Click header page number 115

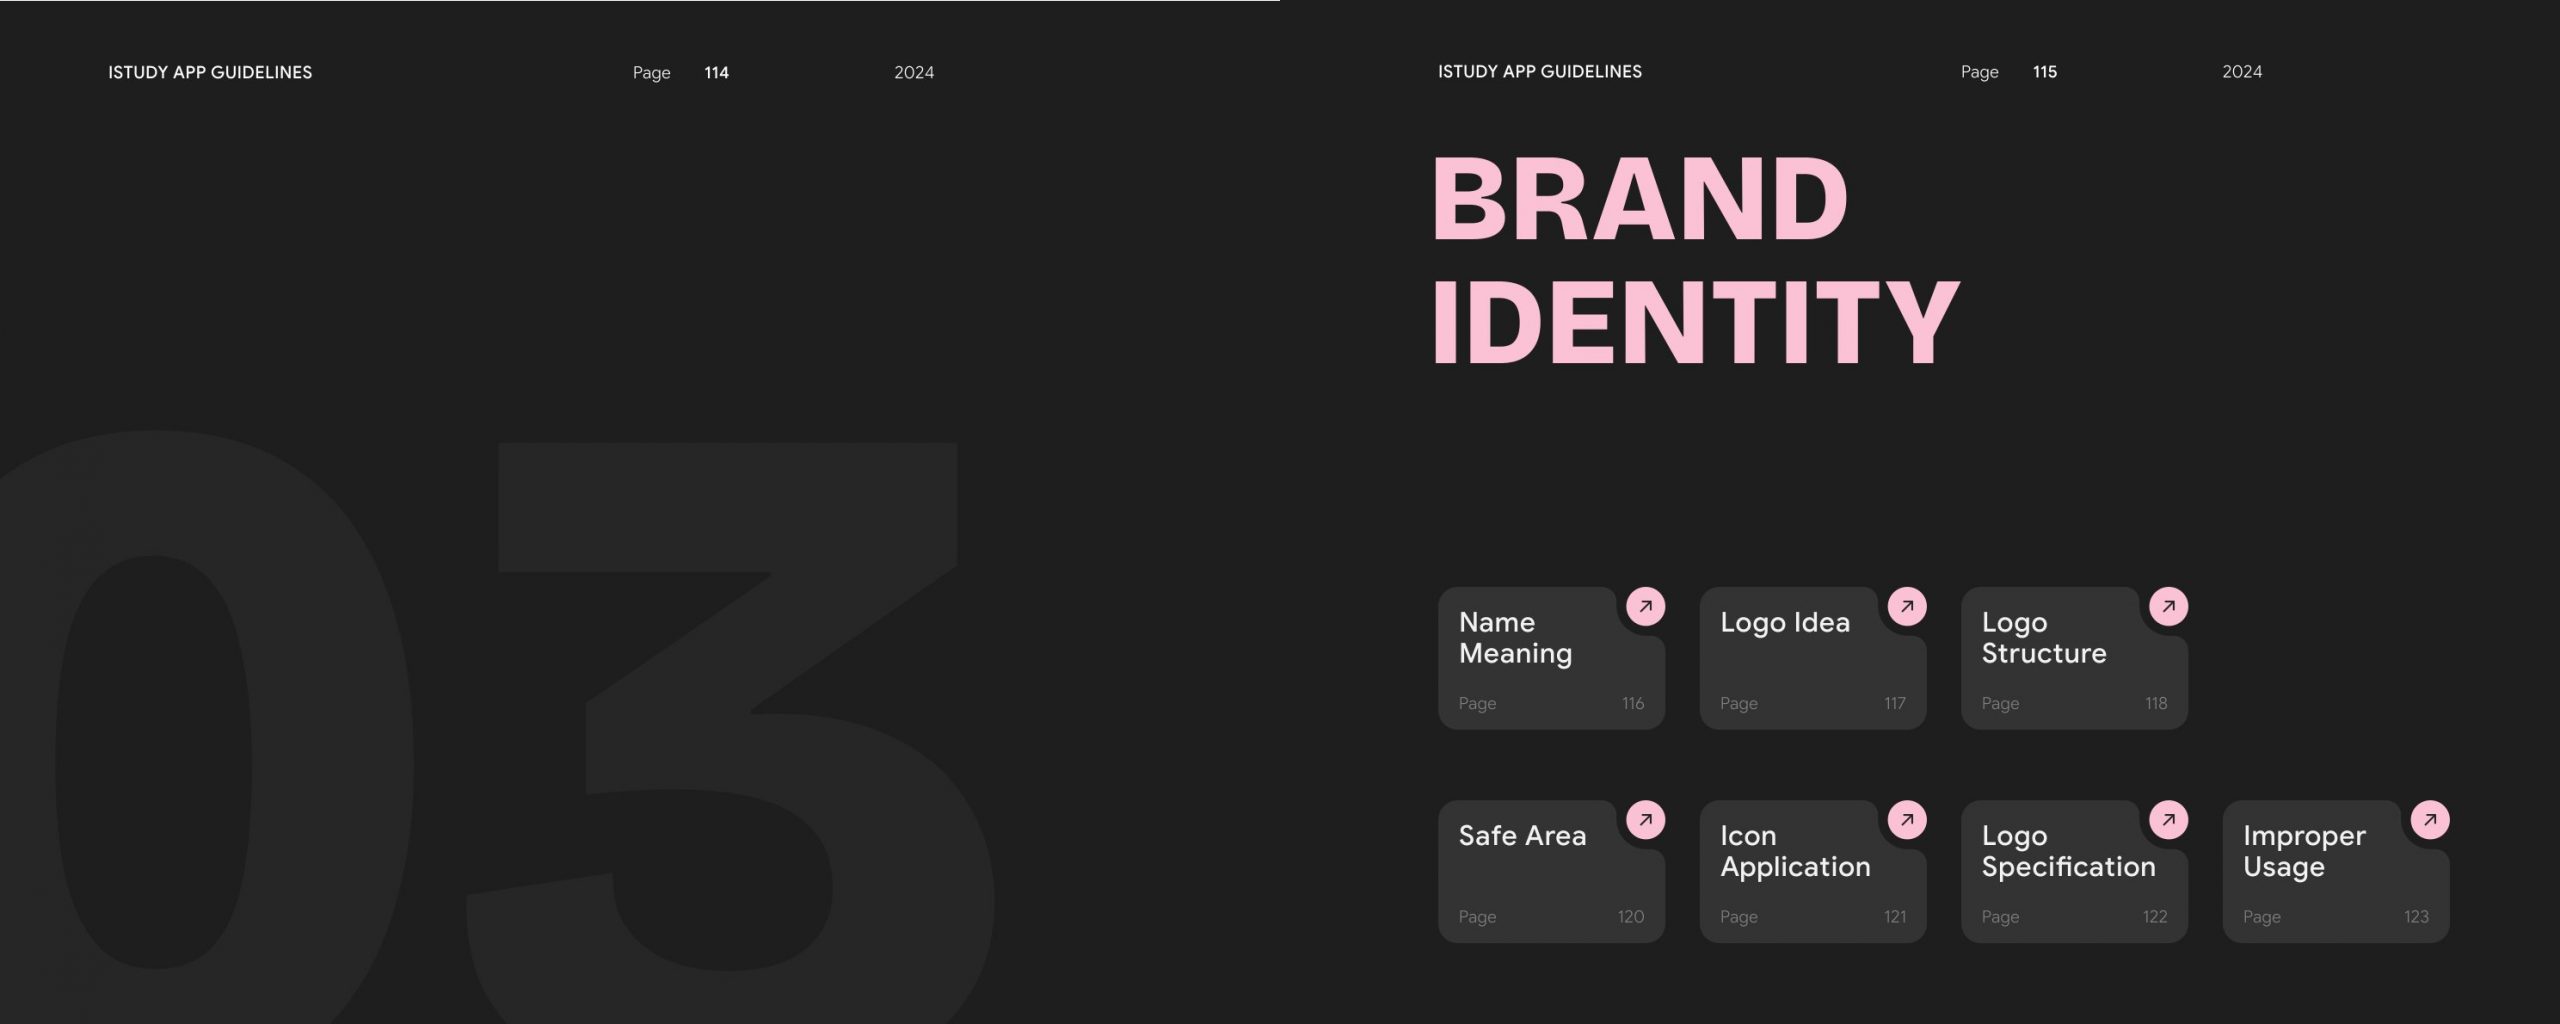[2045, 72]
